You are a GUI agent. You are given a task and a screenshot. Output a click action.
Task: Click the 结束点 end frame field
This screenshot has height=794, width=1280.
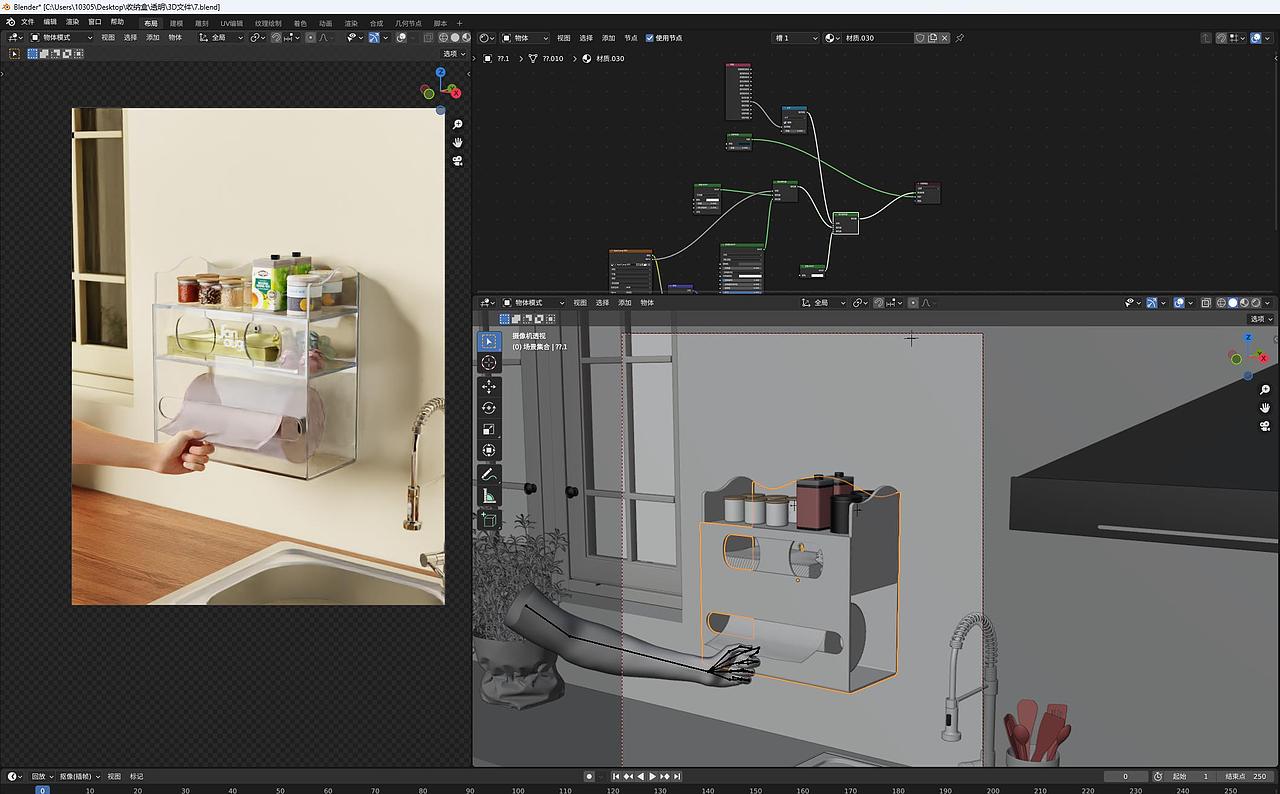[x=1246, y=776]
